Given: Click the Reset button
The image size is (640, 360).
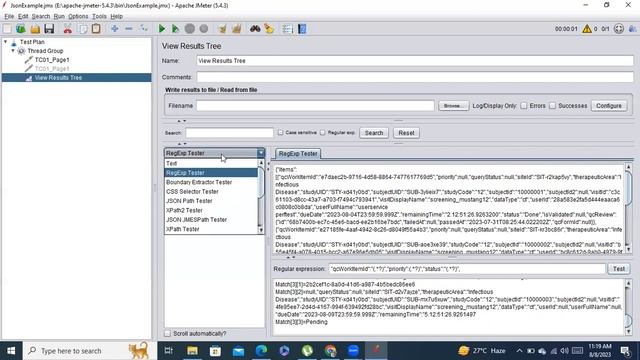Looking at the screenshot, I should pyautogui.click(x=406, y=133).
